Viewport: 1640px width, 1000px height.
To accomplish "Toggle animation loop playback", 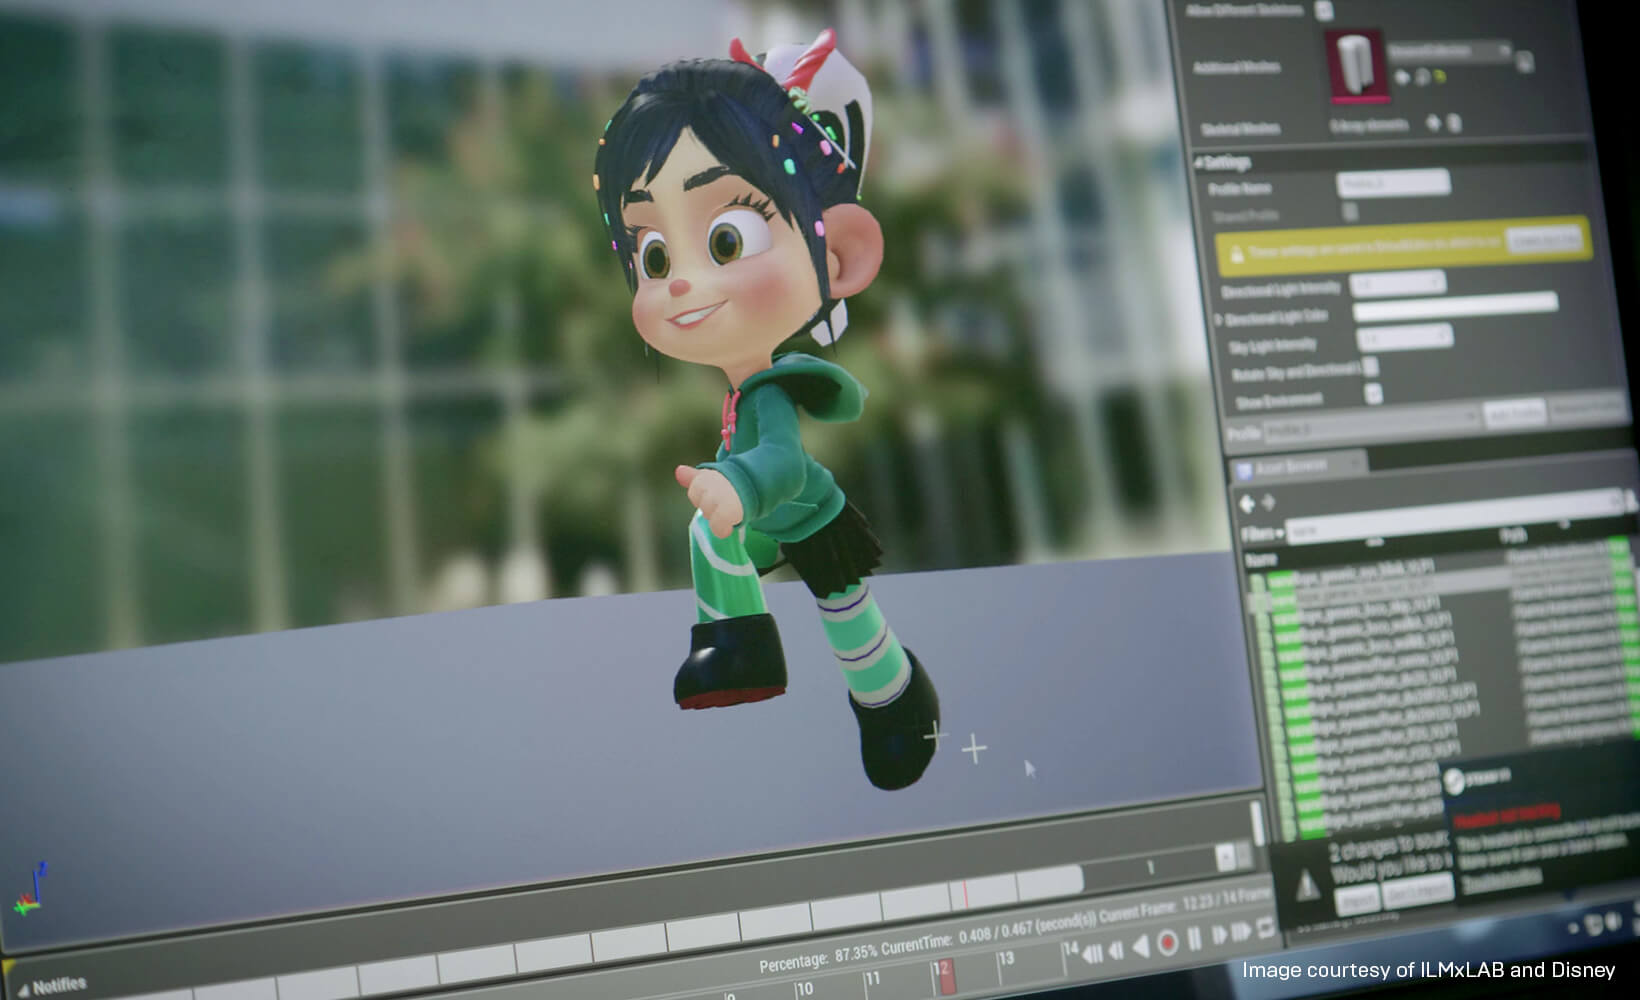I will [1265, 927].
